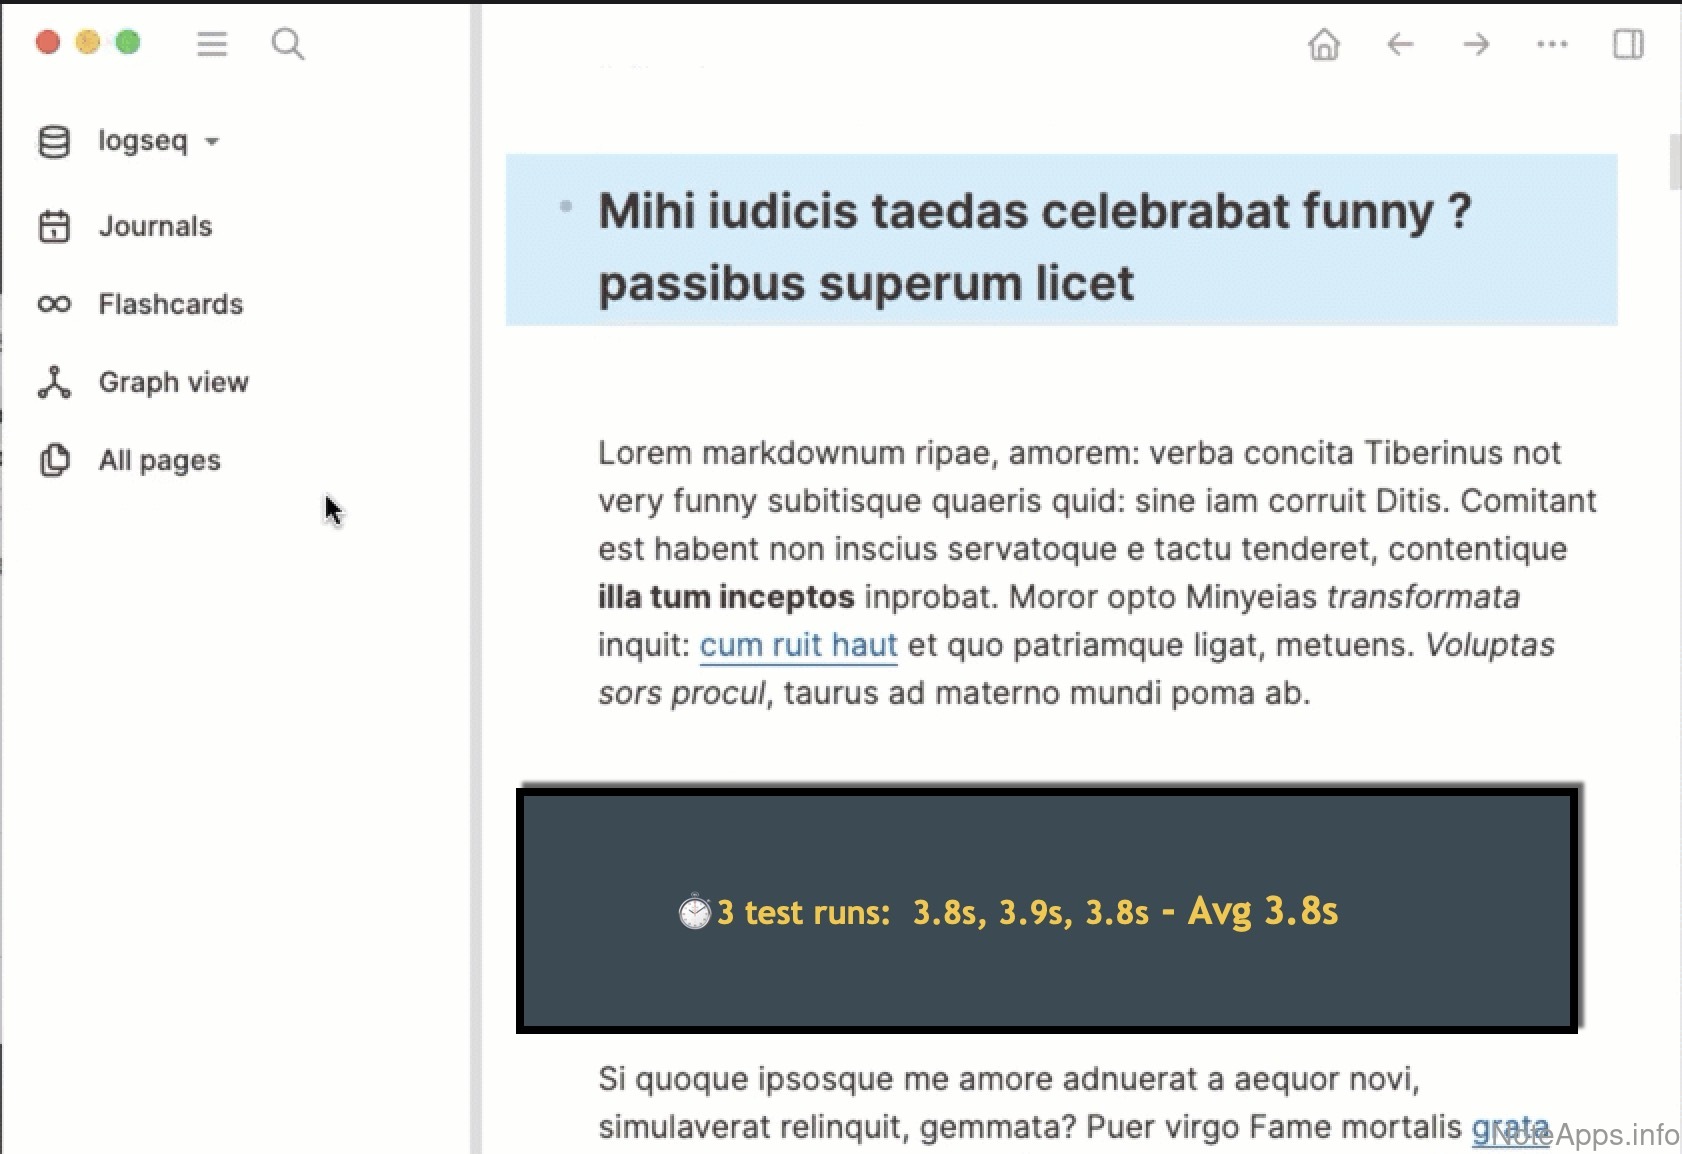
Task: Go forward with the right arrow
Action: click(1476, 45)
